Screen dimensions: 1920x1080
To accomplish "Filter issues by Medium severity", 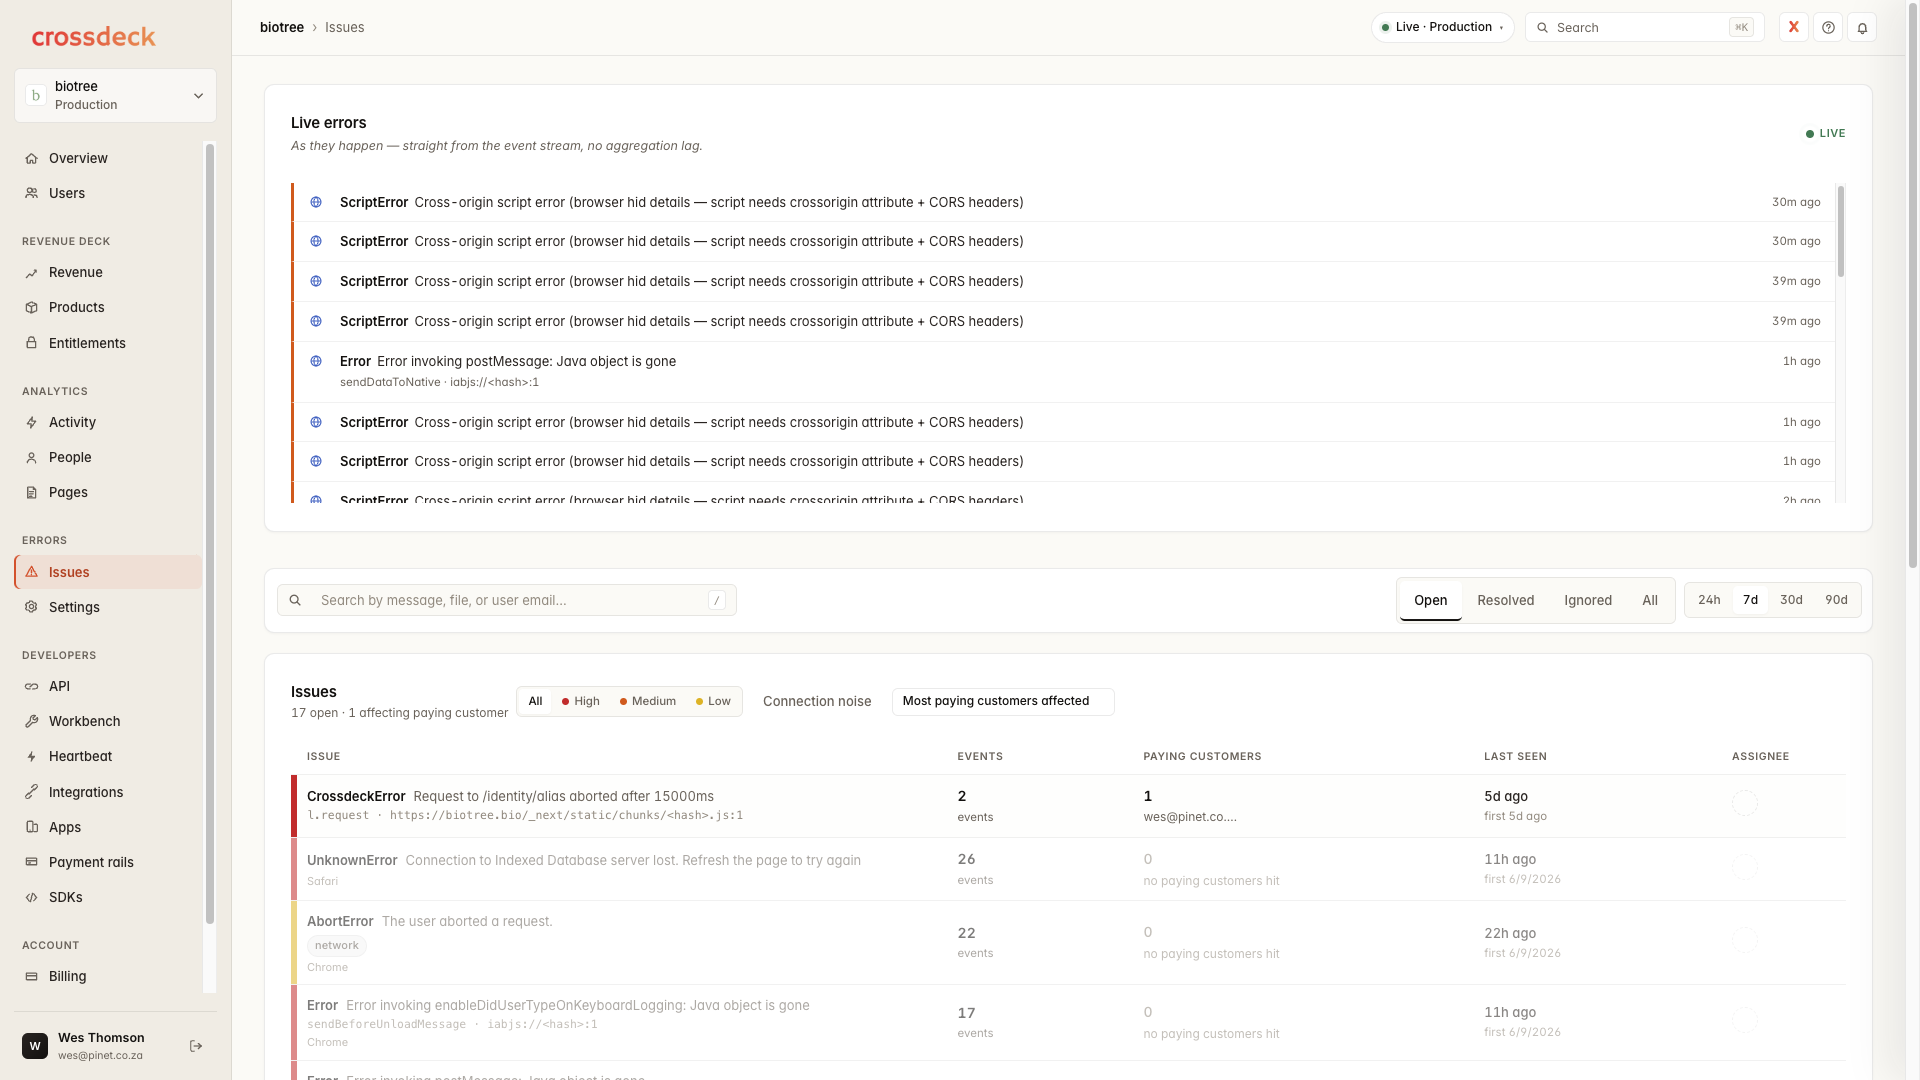I will coord(648,702).
